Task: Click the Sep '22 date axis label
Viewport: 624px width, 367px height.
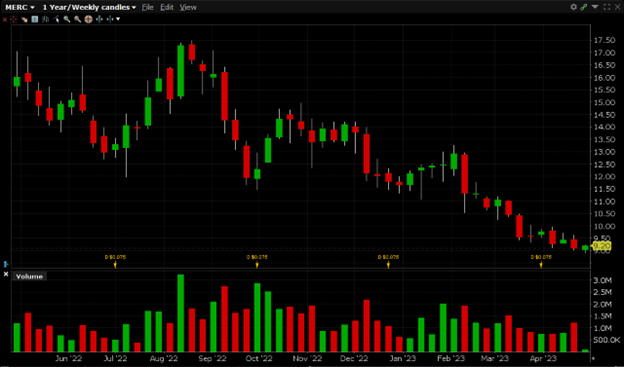Action: tap(212, 358)
